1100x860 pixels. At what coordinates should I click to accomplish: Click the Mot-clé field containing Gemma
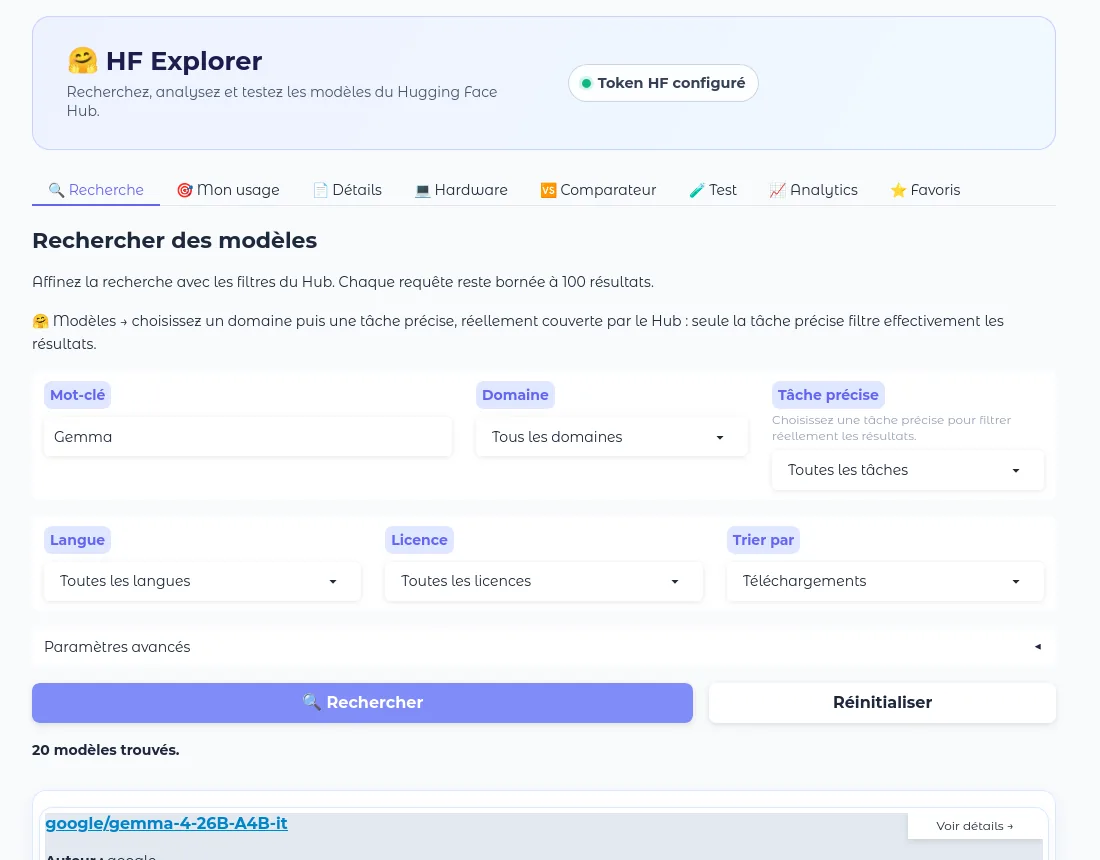click(x=248, y=437)
